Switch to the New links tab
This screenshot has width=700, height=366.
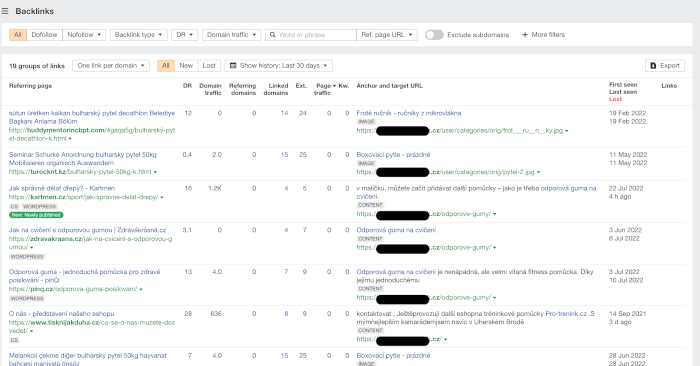coord(186,66)
